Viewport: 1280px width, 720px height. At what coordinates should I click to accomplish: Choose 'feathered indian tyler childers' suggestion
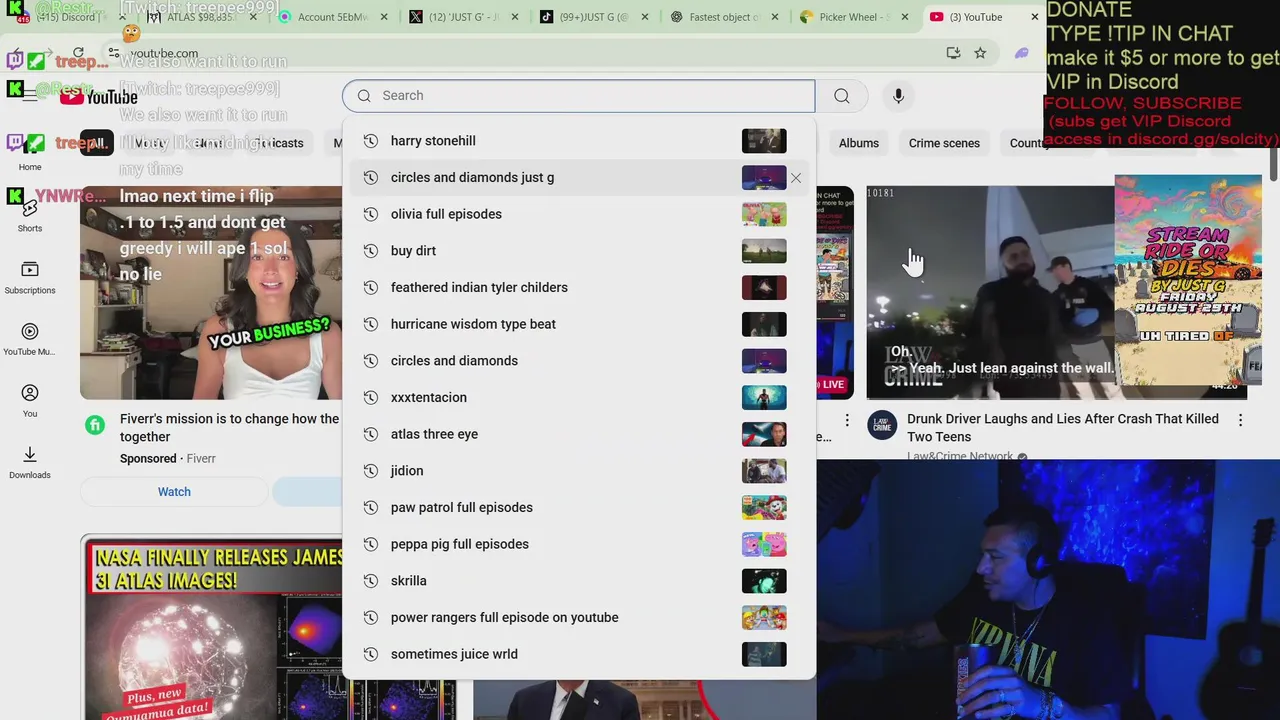click(578, 288)
